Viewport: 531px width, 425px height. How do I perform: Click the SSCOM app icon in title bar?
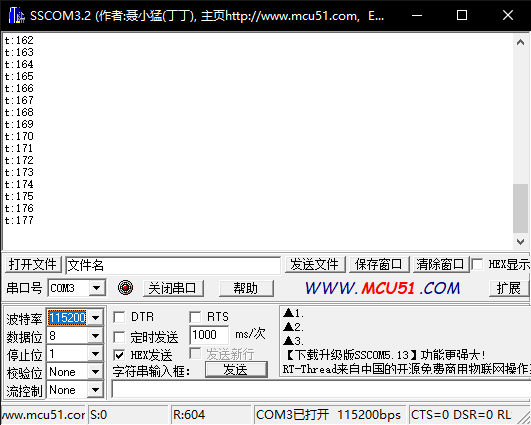point(16,15)
